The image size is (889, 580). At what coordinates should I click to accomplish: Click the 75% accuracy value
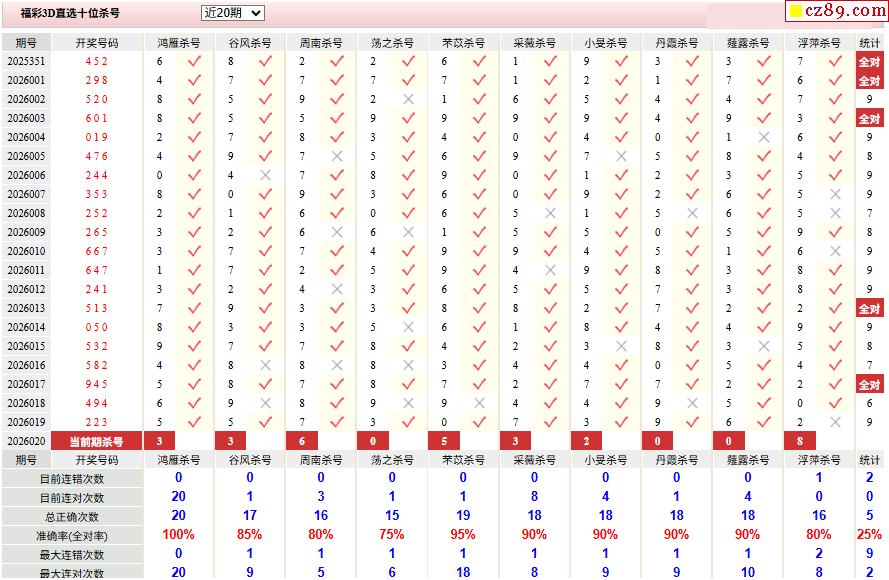pyautogui.click(x=392, y=534)
